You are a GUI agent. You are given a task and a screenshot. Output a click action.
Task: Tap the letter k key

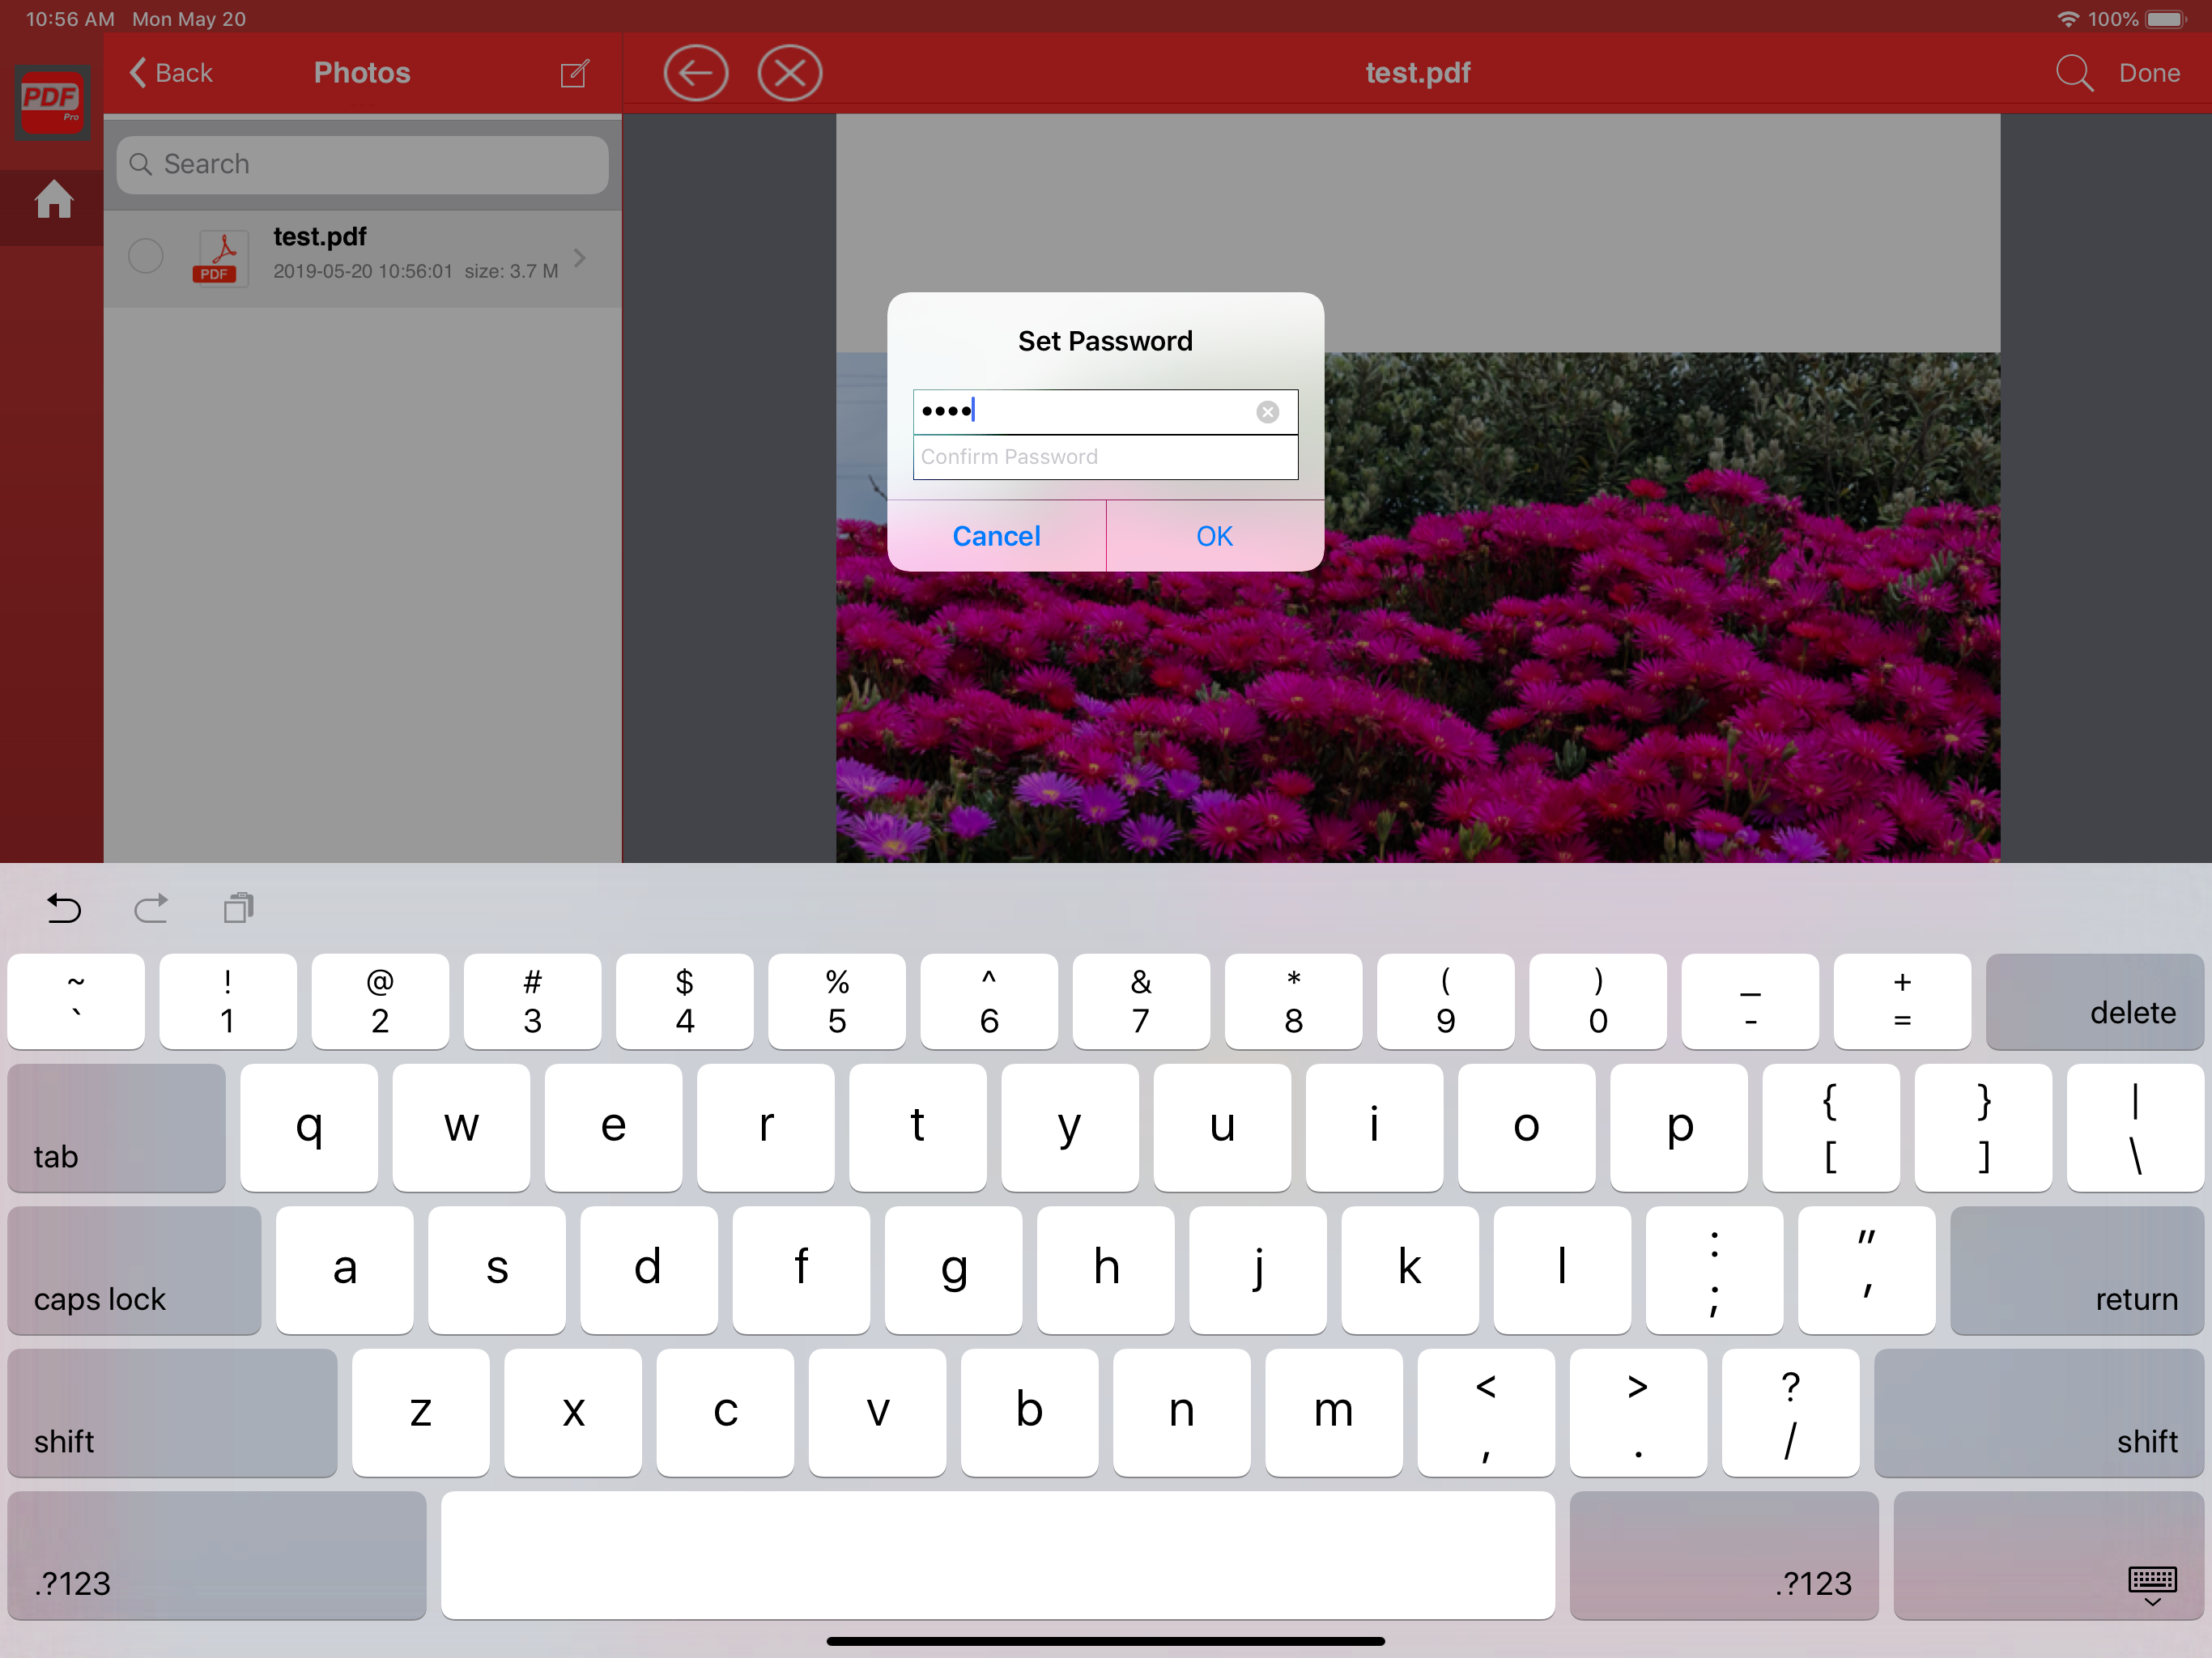pos(1410,1270)
